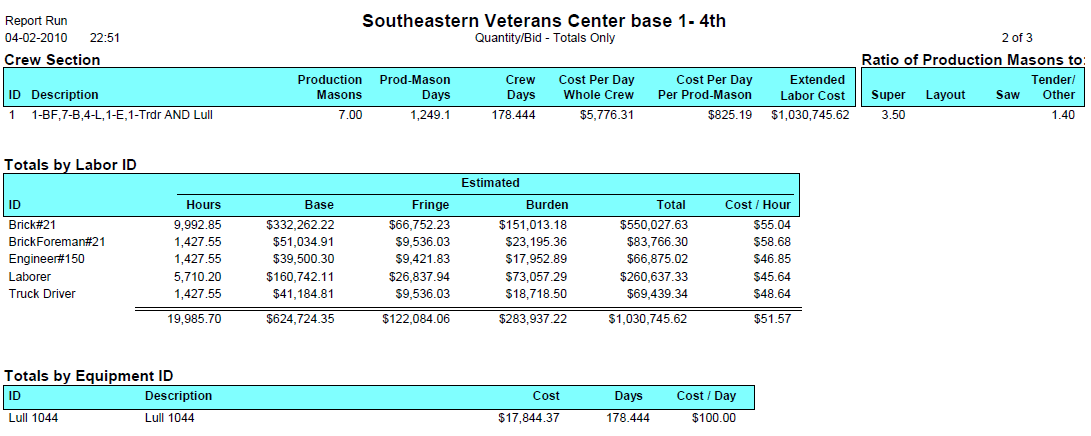Click the Truck Driver labor ID
Viewport: 1091px width, 436px height.
point(42,293)
